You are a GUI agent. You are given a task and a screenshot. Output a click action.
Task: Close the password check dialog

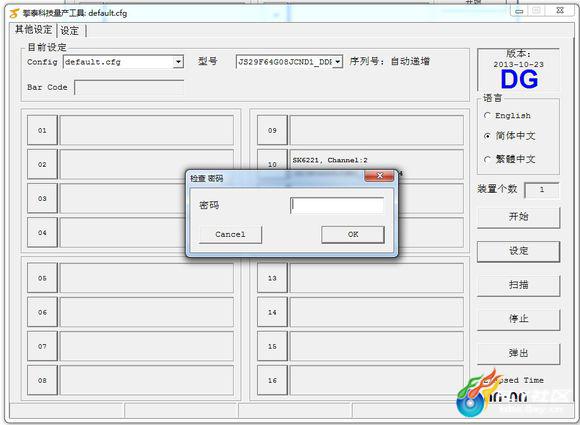click(379, 176)
